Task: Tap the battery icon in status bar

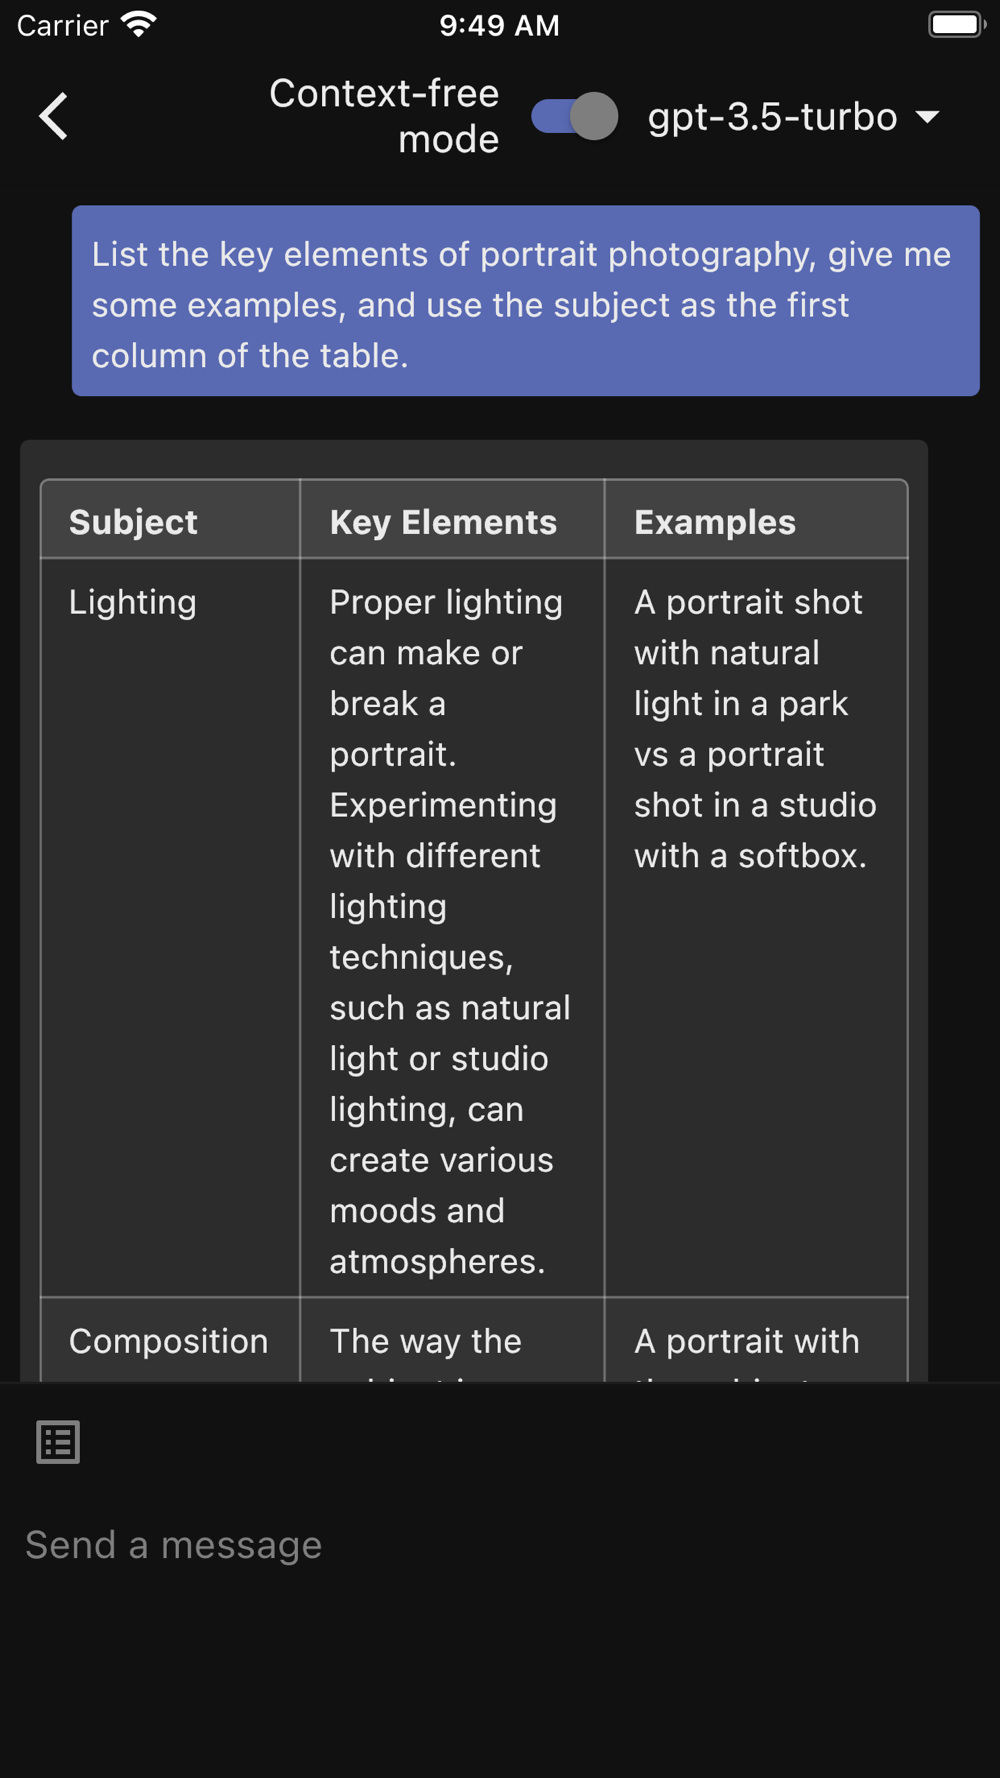Action: (x=957, y=24)
